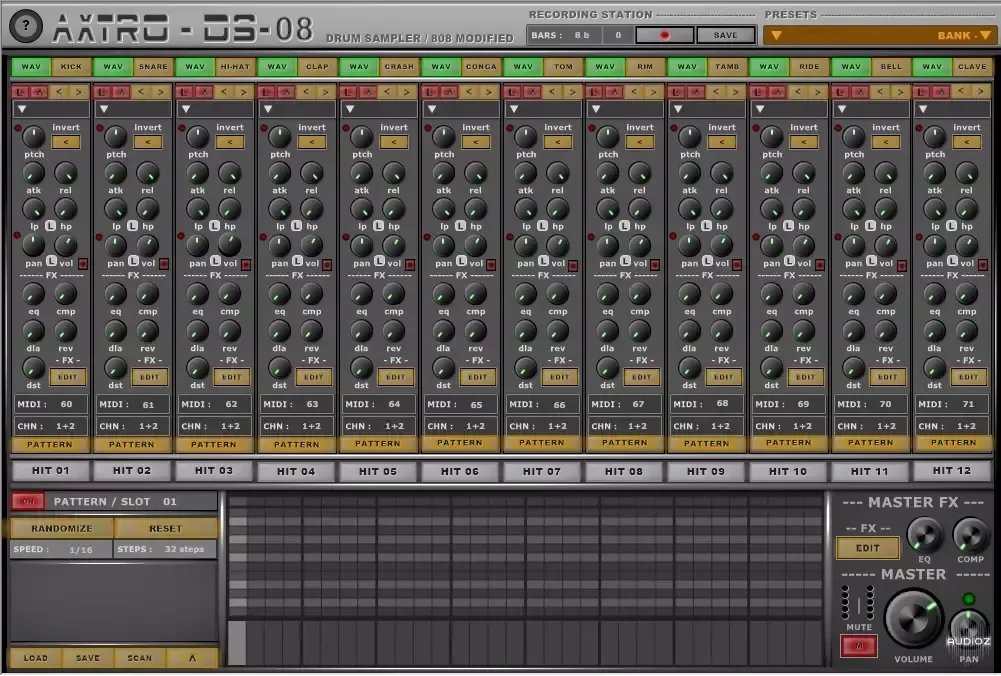This screenshot has height=676, width=1001.
Task: Toggle the red mute square on BELL strip
Action: click(901, 264)
